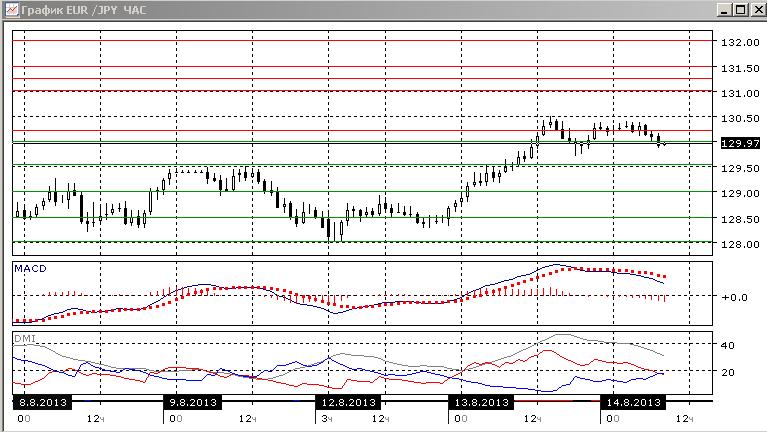
Task: Select the 14.8.2013 date marker
Action: 633,403
